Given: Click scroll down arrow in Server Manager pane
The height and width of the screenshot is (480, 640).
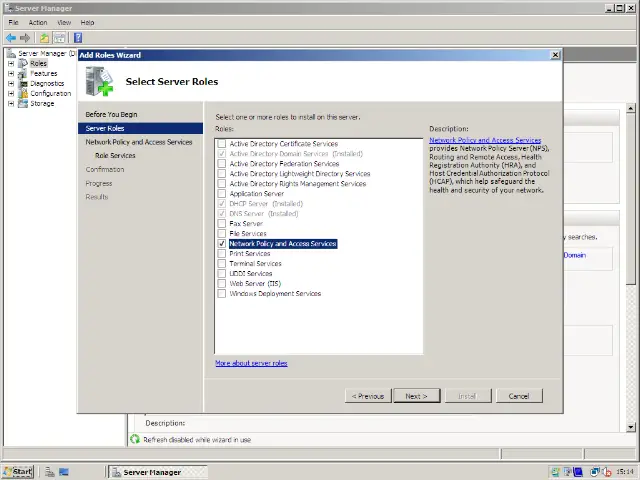Looking at the screenshot, I should click(x=631, y=427).
